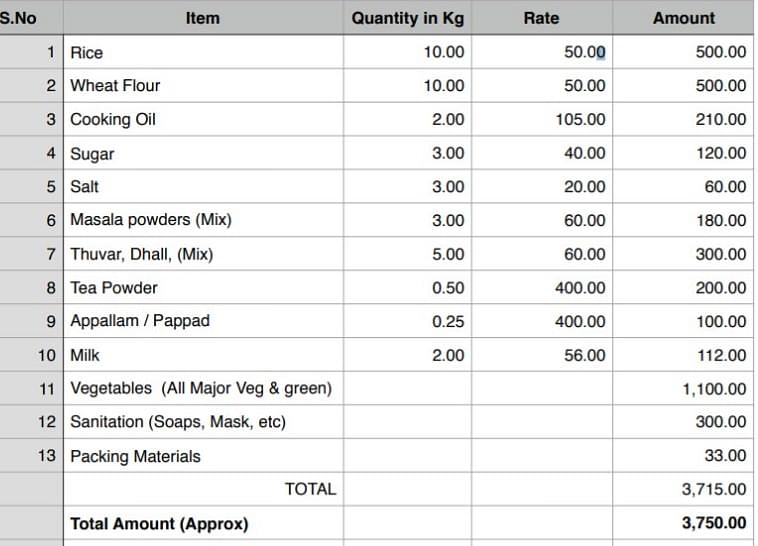Click Milk rate 56.00 cell
This screenshot has width=758, height=546.
pos(541,355)
